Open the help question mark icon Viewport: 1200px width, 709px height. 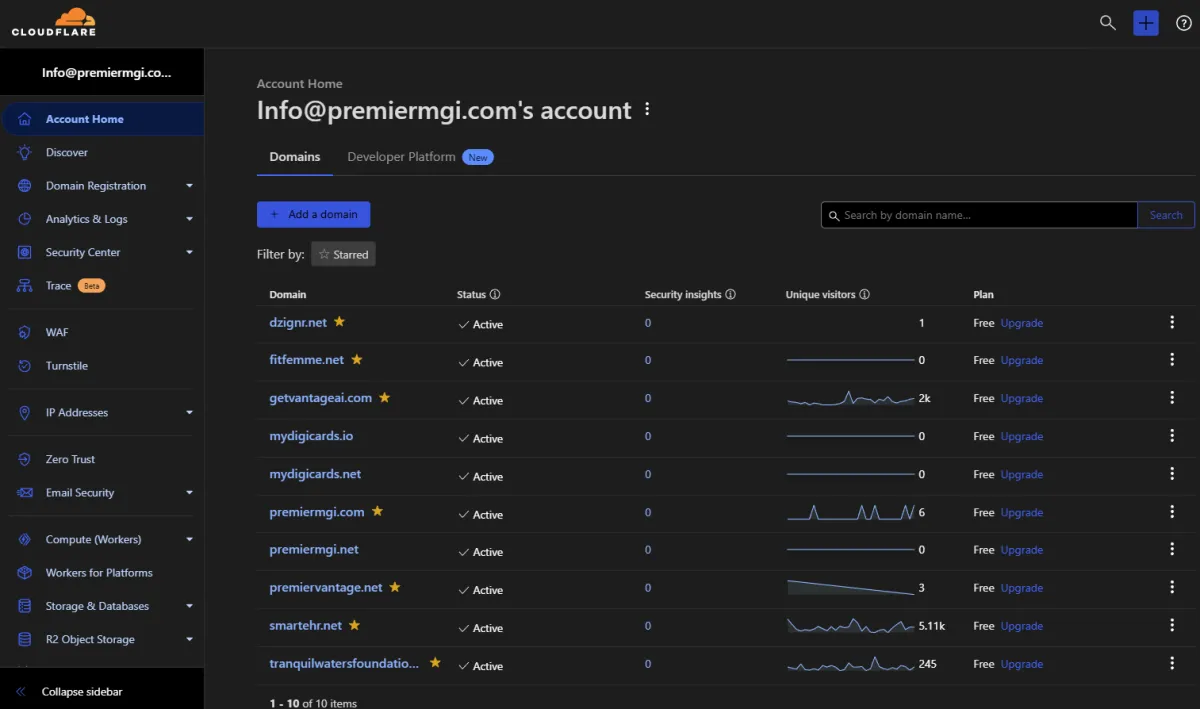pos(1183,23)
